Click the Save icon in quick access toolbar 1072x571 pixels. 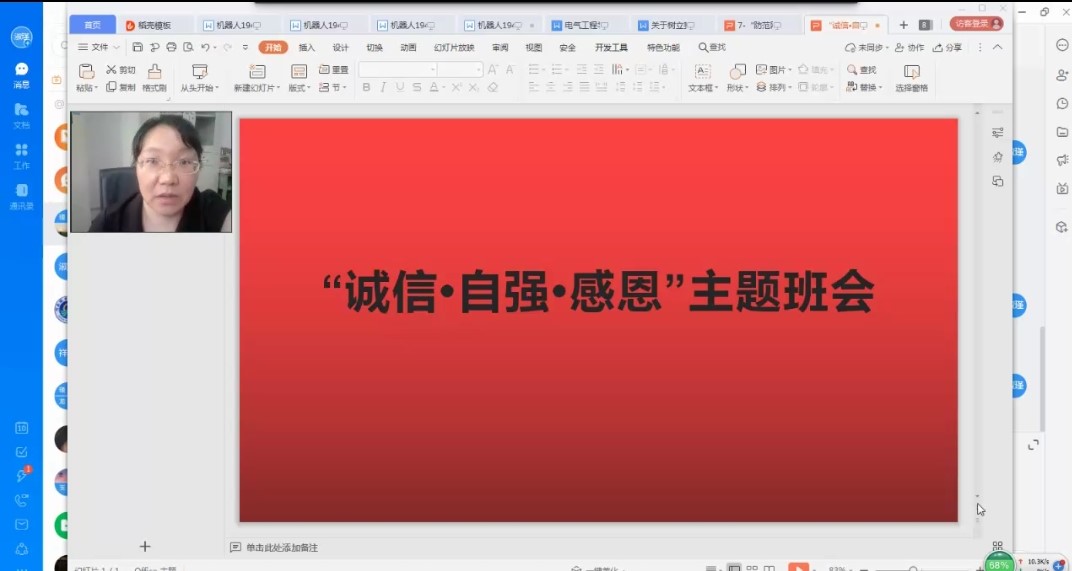[x=137, y=47]
